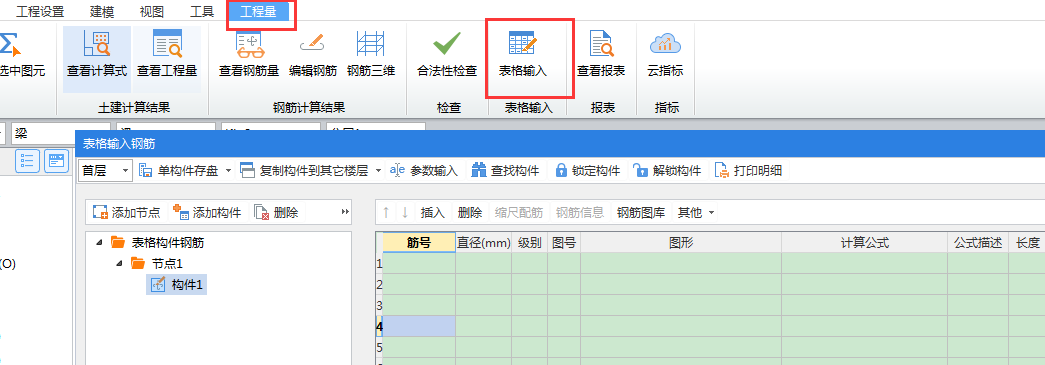The height and width of the screenshot is (365, 1045).
Task: Expand the tree toolbar overflow chevron
Action: [x=345, y=212]
